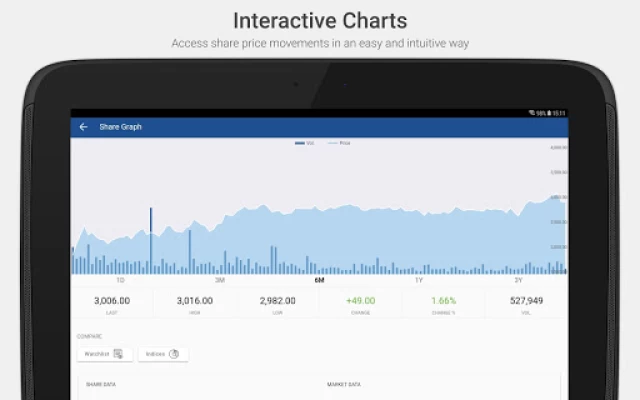This screenshot has height=400, width=640.
Task: Switch chart to 3M range
Action: click(219, 281)
